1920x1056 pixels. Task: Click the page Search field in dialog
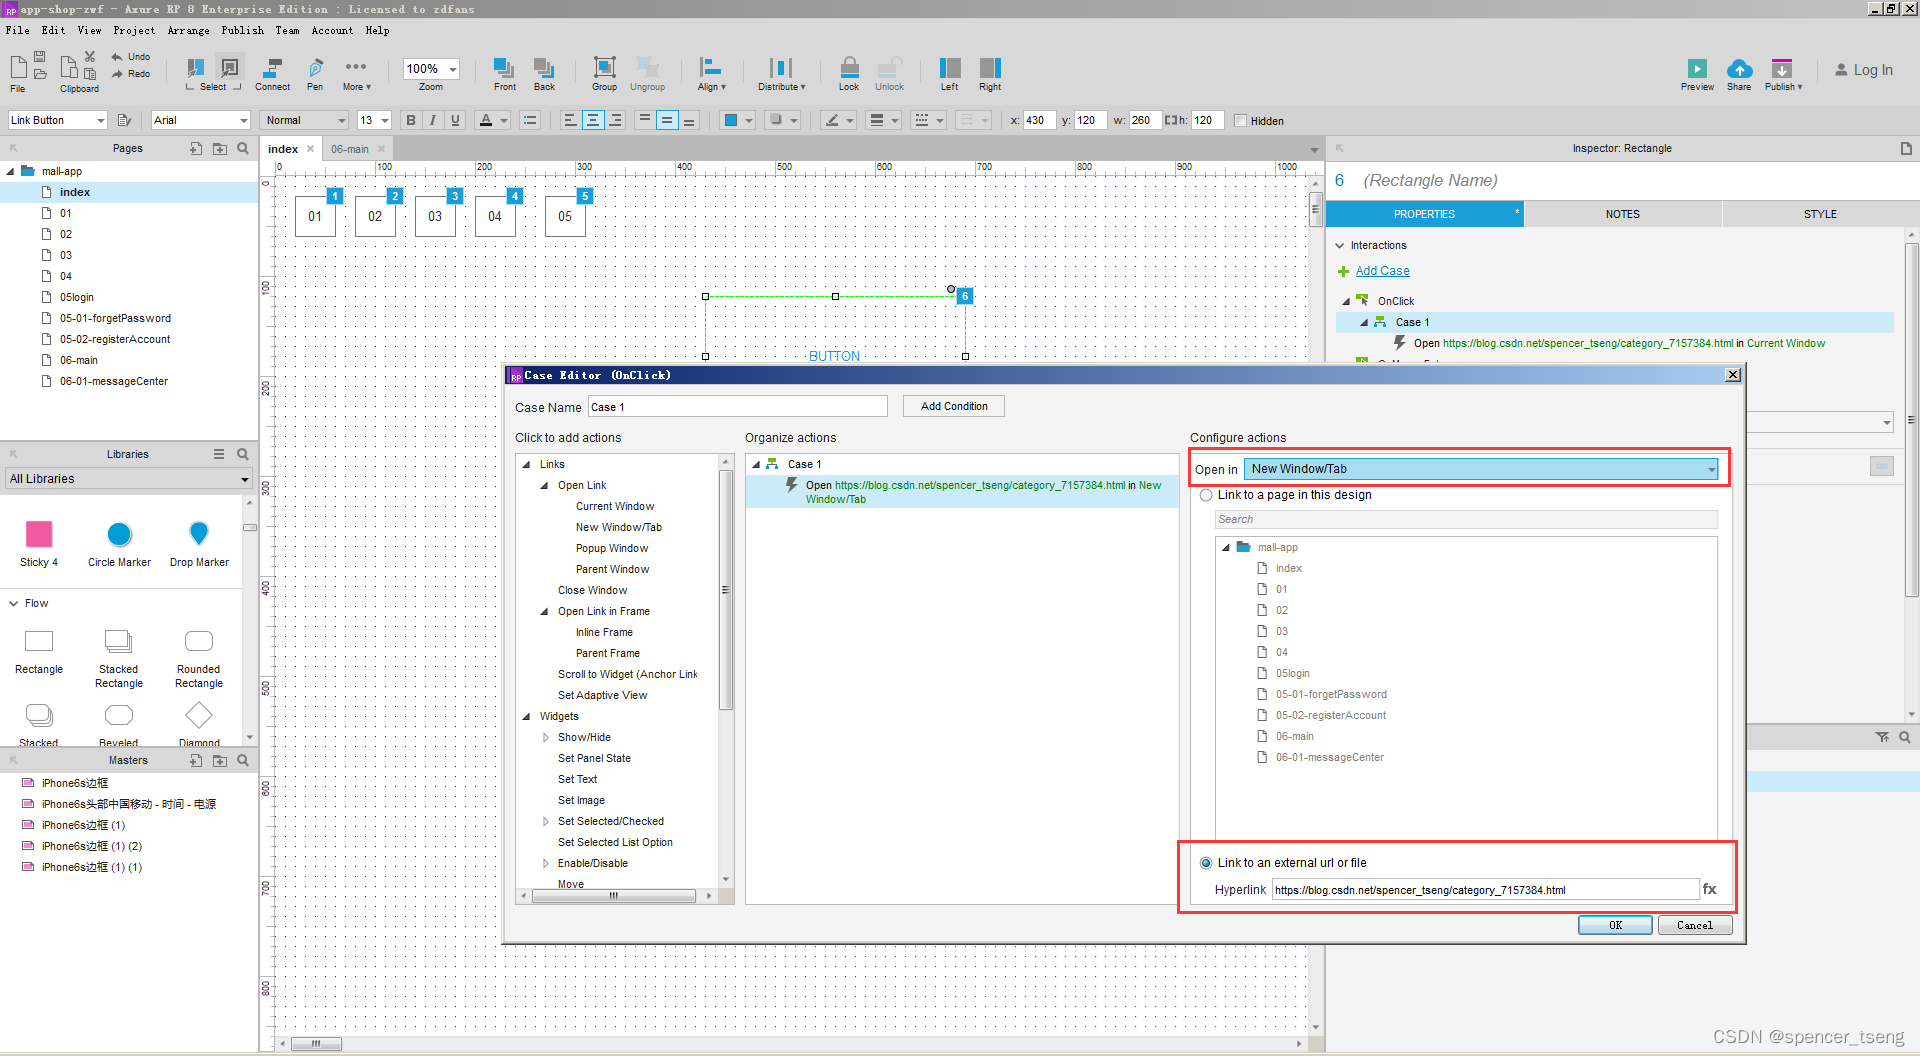pyautogui.click(x=1466, y=519)
